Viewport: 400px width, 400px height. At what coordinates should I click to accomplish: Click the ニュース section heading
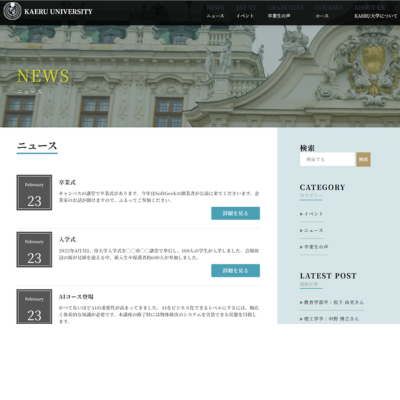pyautogui.click(x=37, y=146)
